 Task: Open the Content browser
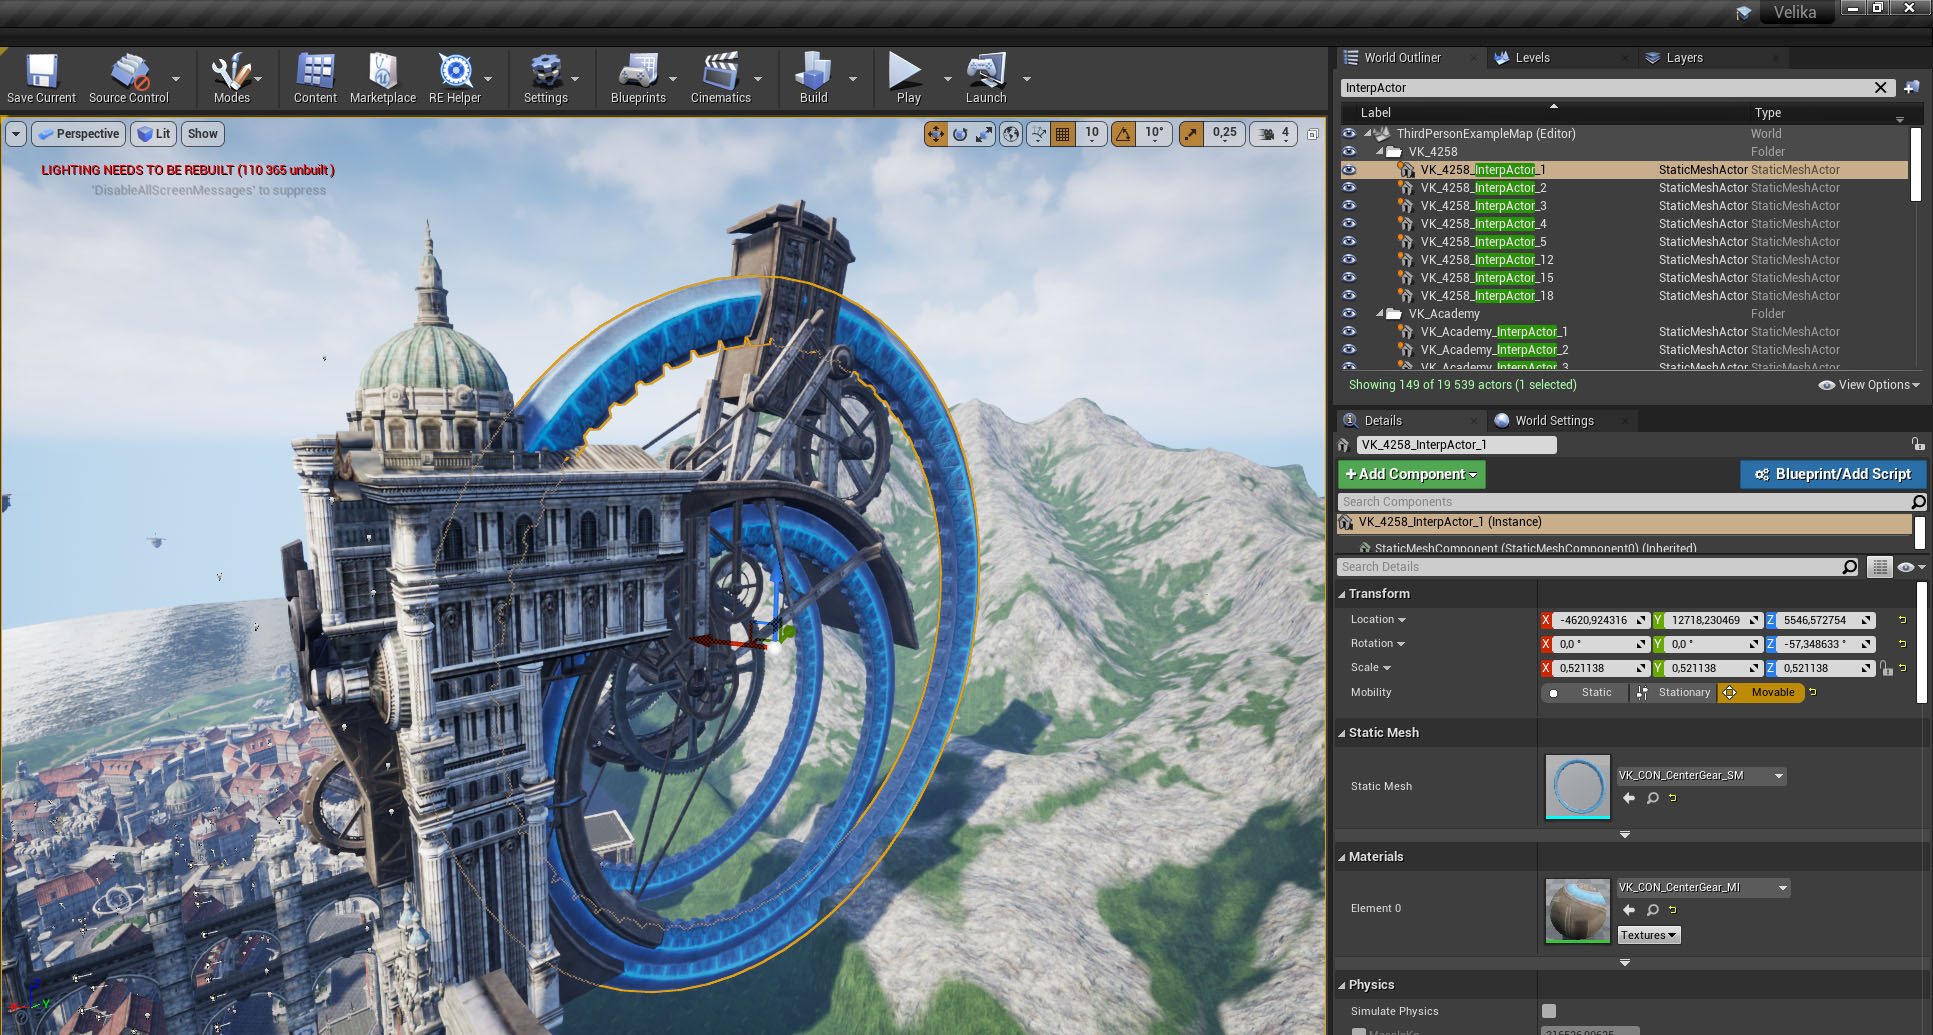pos(315,78)
